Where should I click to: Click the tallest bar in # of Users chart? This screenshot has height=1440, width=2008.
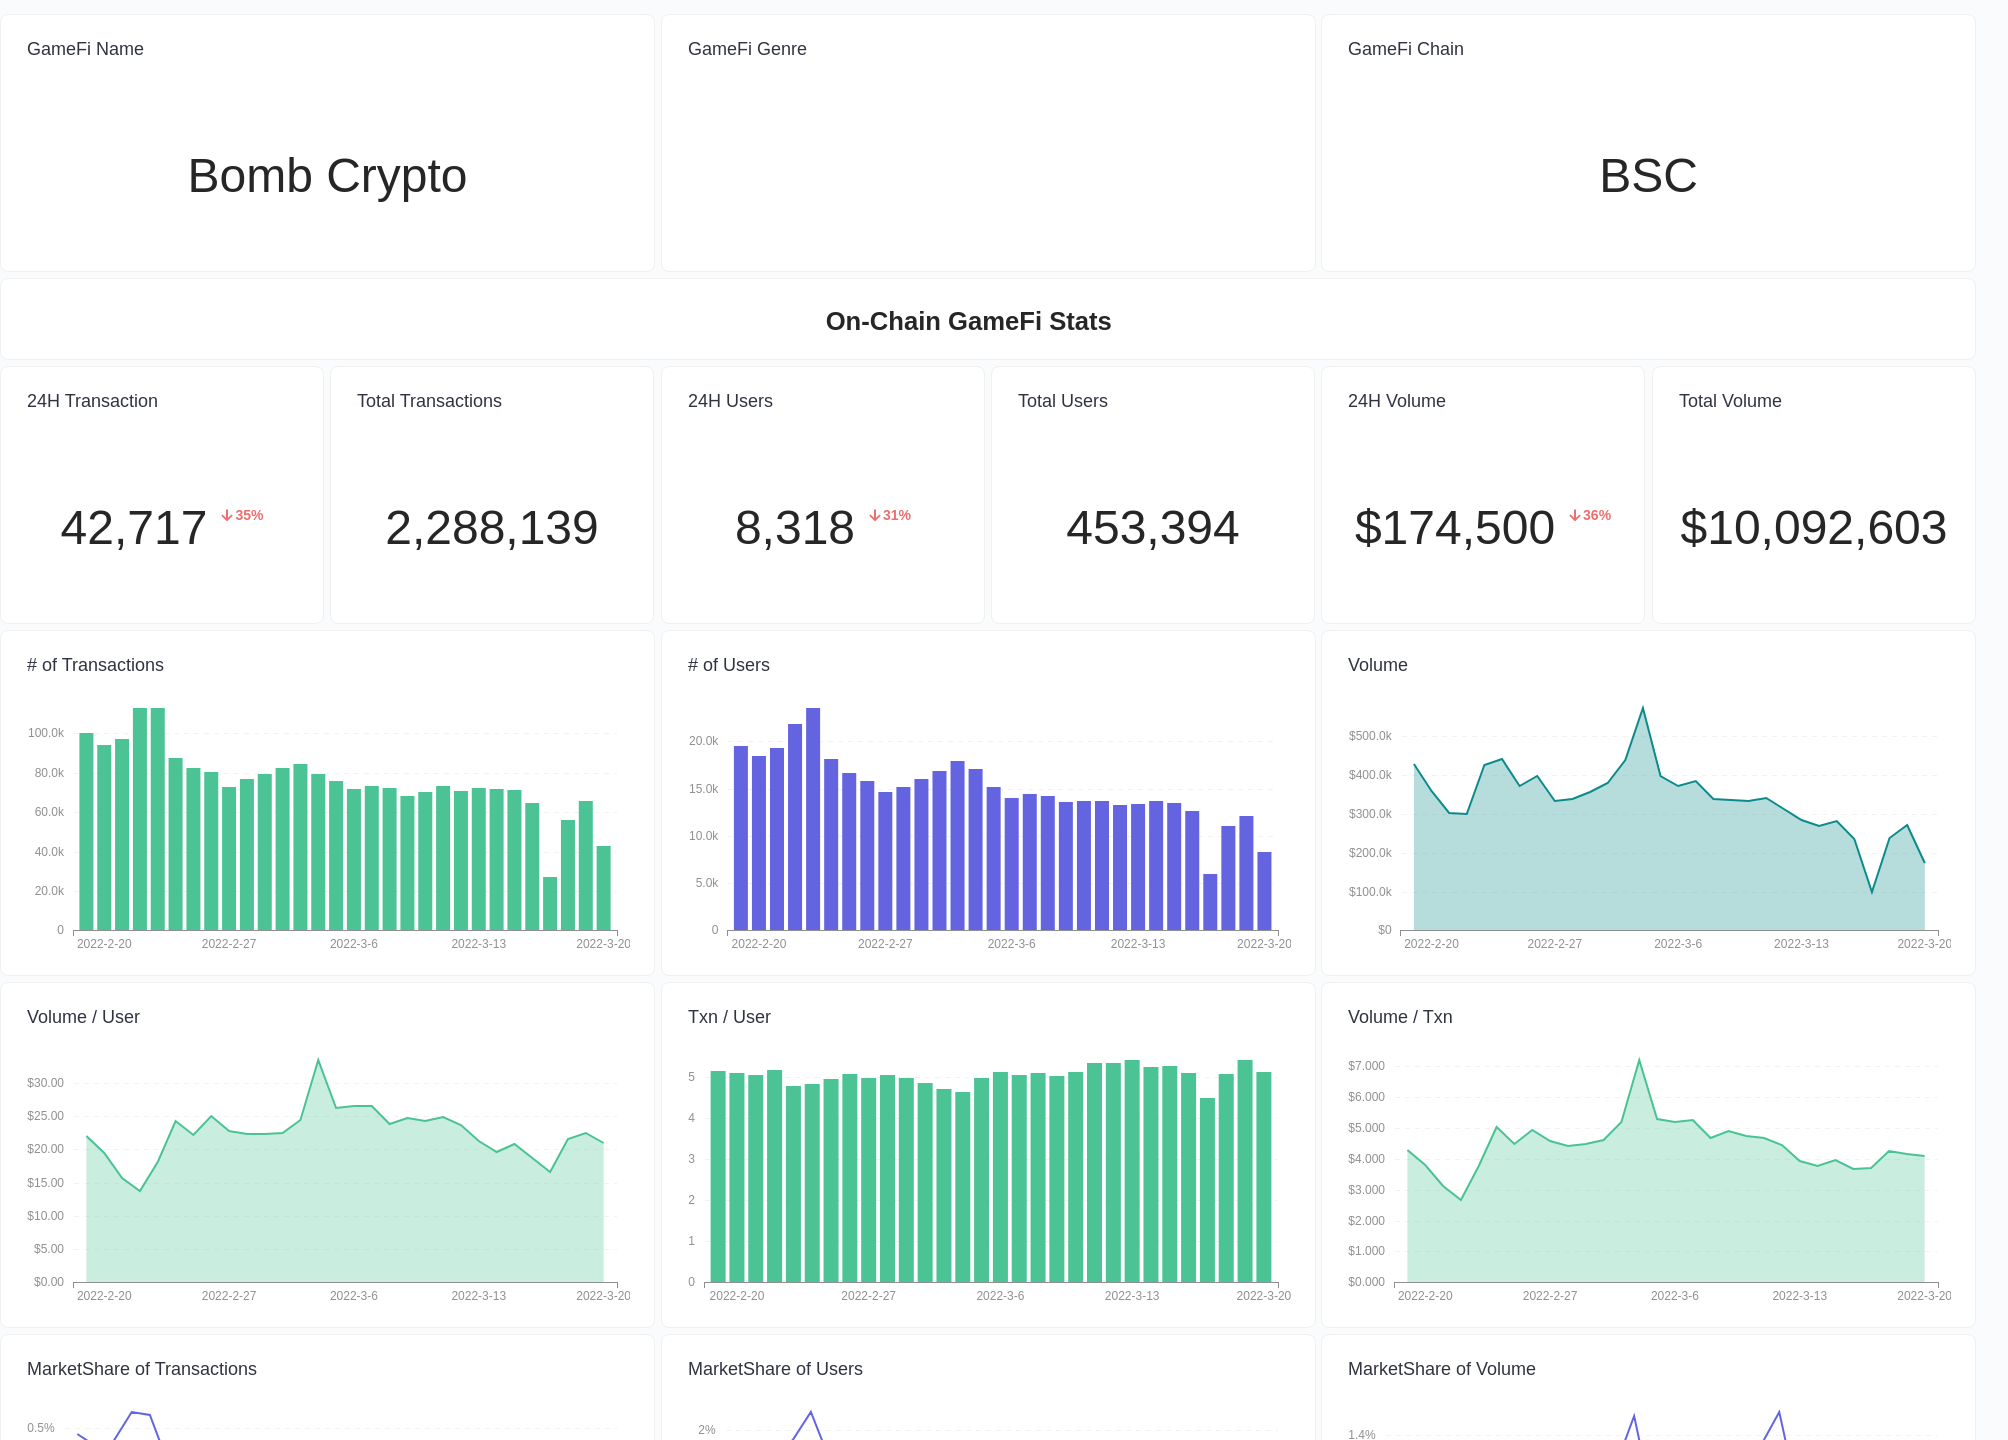pyautogui.click(x=813, y=819)
